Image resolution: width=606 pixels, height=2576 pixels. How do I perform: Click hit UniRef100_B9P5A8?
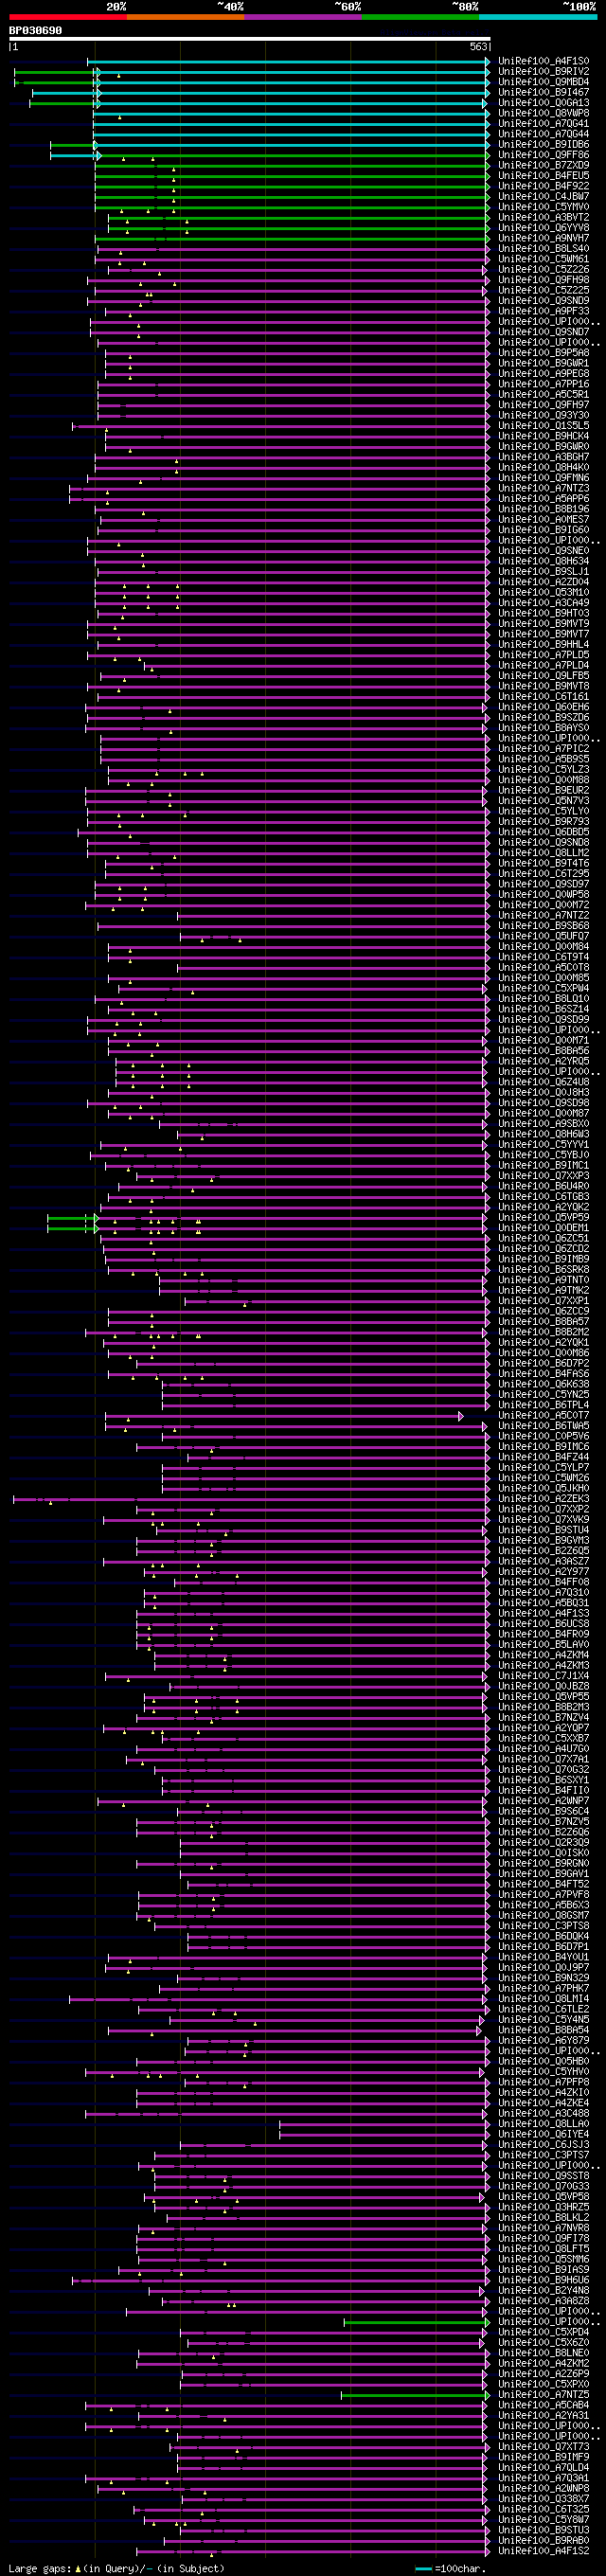(x=544, y=353)
